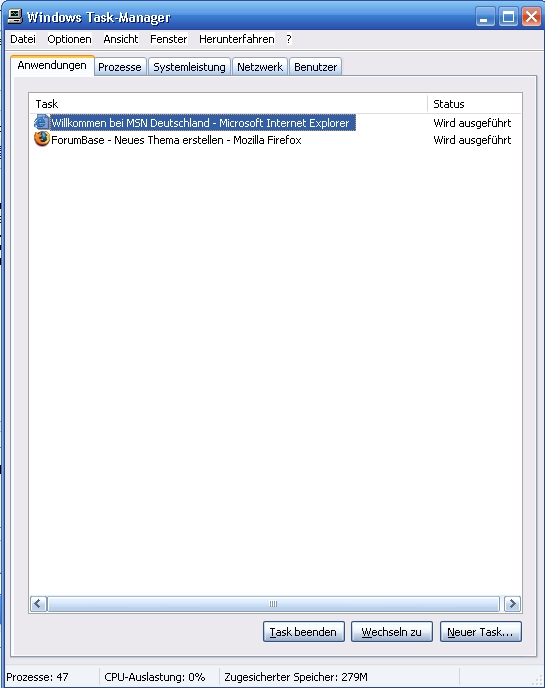Close the Task Manager window
Image resolution: width=545 pixels, height=688 pixels.
(531, 17)
